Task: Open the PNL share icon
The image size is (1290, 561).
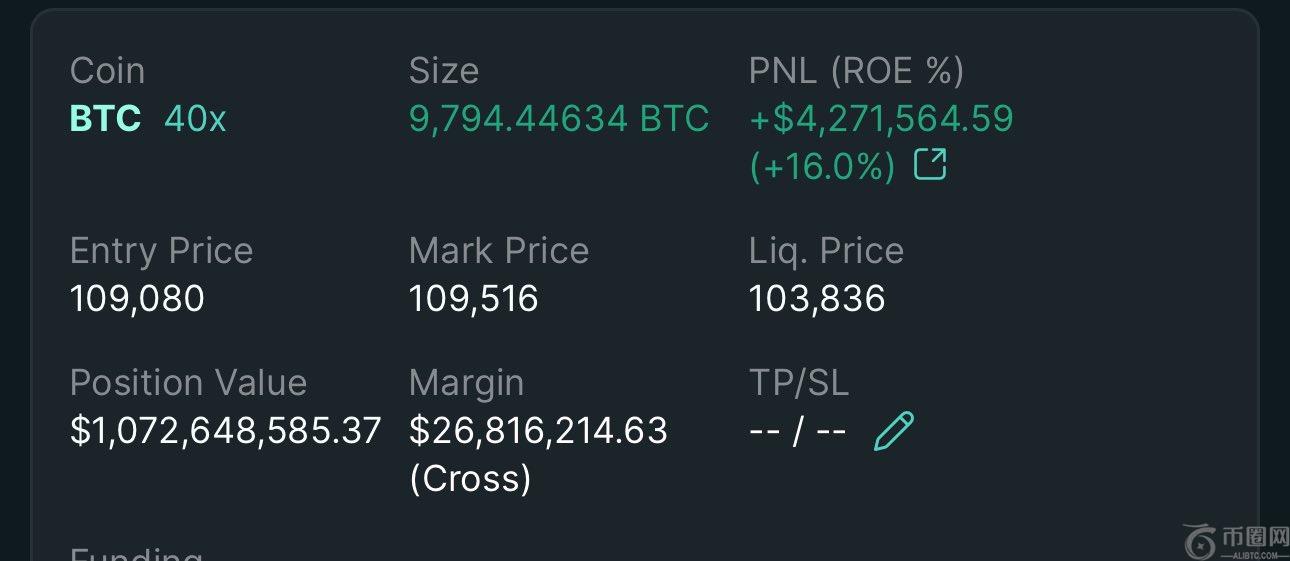Action: pos(930,165)
